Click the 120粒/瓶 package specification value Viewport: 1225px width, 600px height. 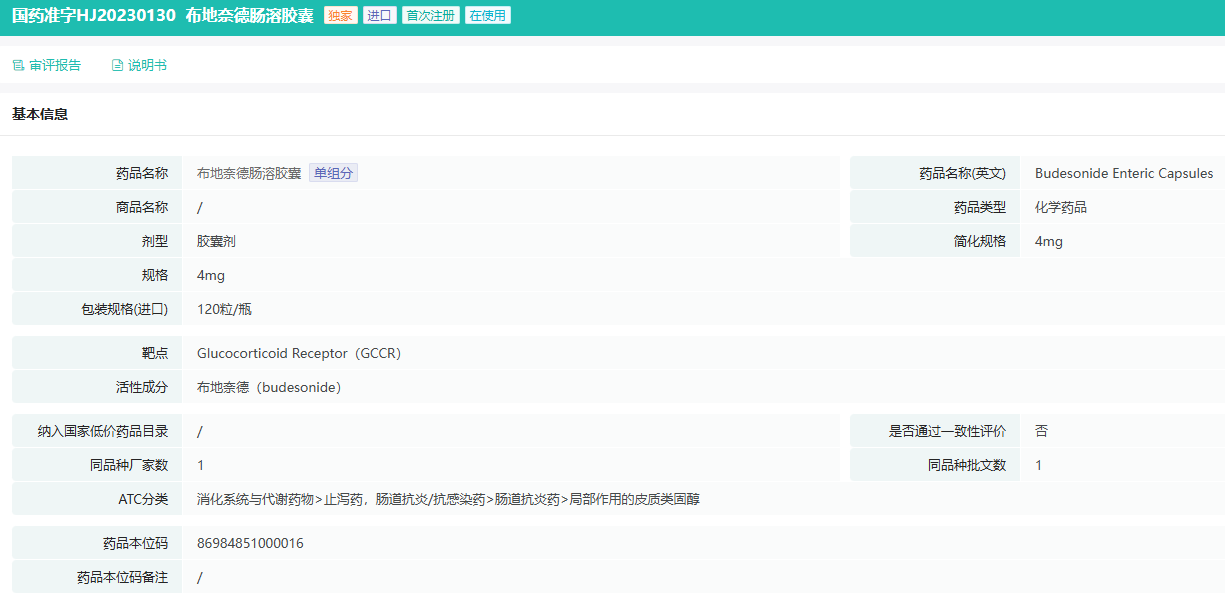(224, 309)
